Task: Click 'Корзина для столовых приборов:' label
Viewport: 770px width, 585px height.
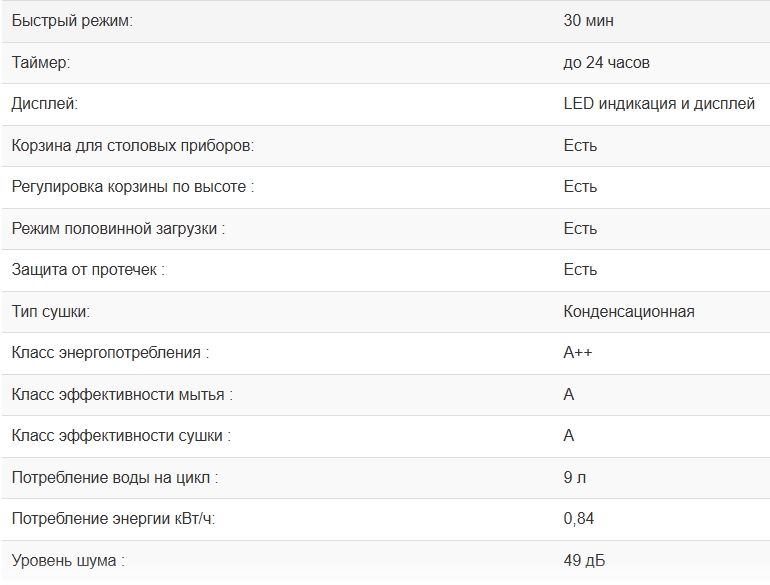Action: pyautogui.click(x=133, y=146)
